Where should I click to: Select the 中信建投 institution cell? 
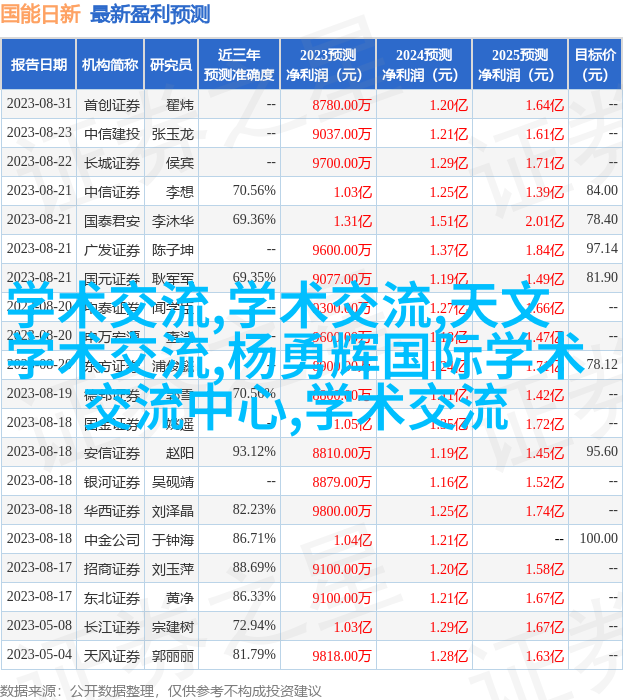pos(112,134)
